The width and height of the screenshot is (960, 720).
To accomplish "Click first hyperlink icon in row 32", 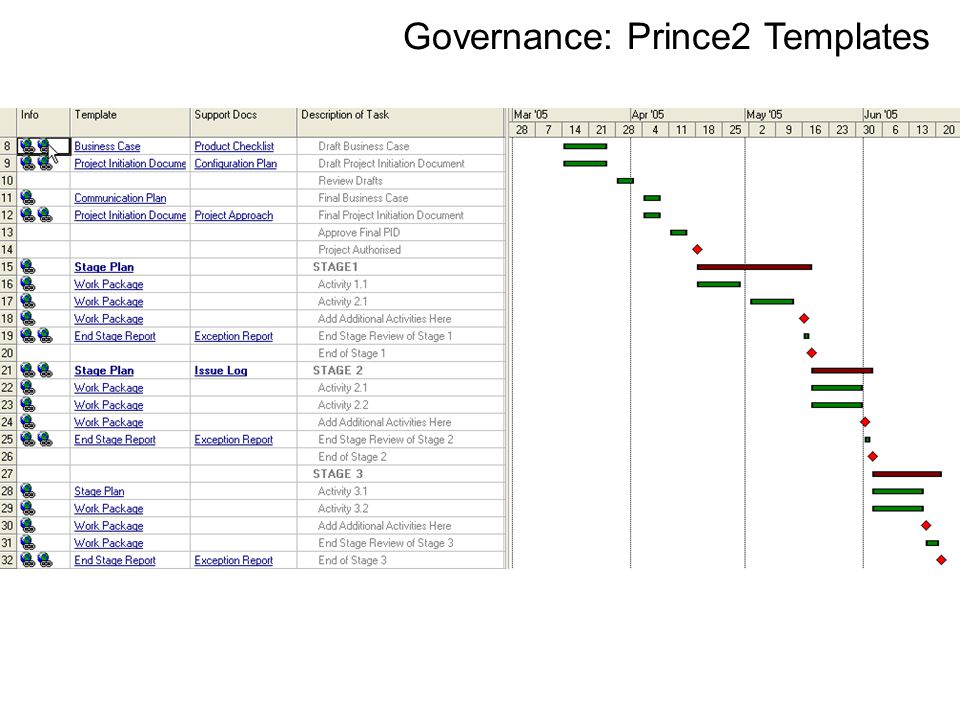I will tap(28, 560).
